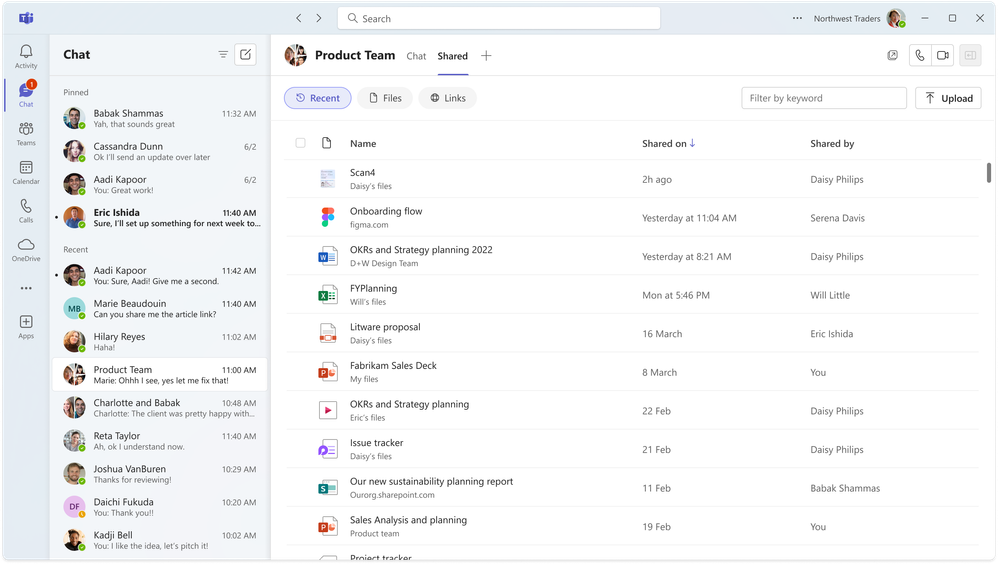Switch to the Chat tab of Product Team
This screenshot has height=564, width=998.
[416, 56]
